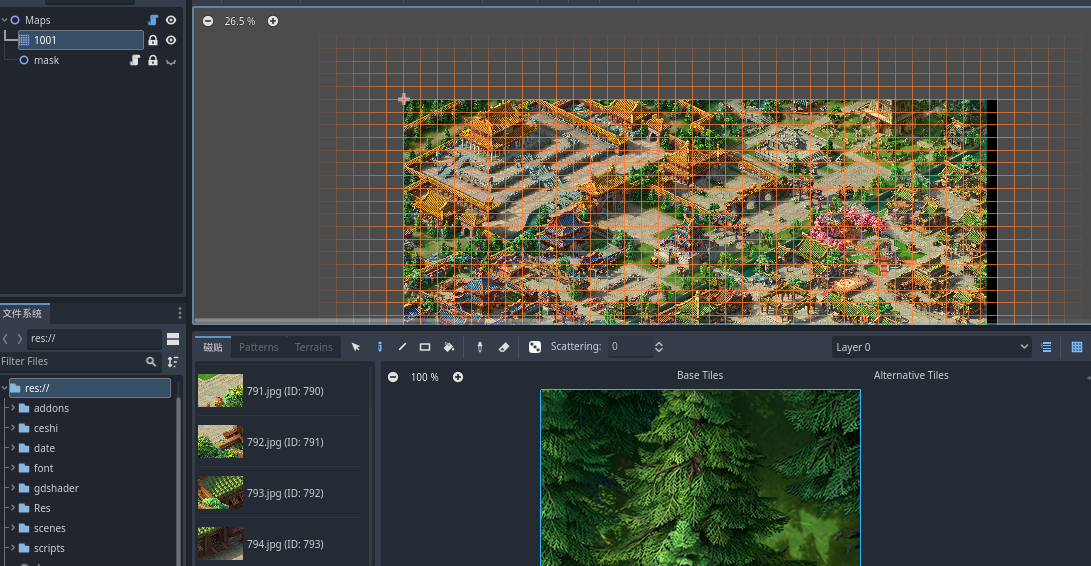Open file sort options

coord(173,361)
